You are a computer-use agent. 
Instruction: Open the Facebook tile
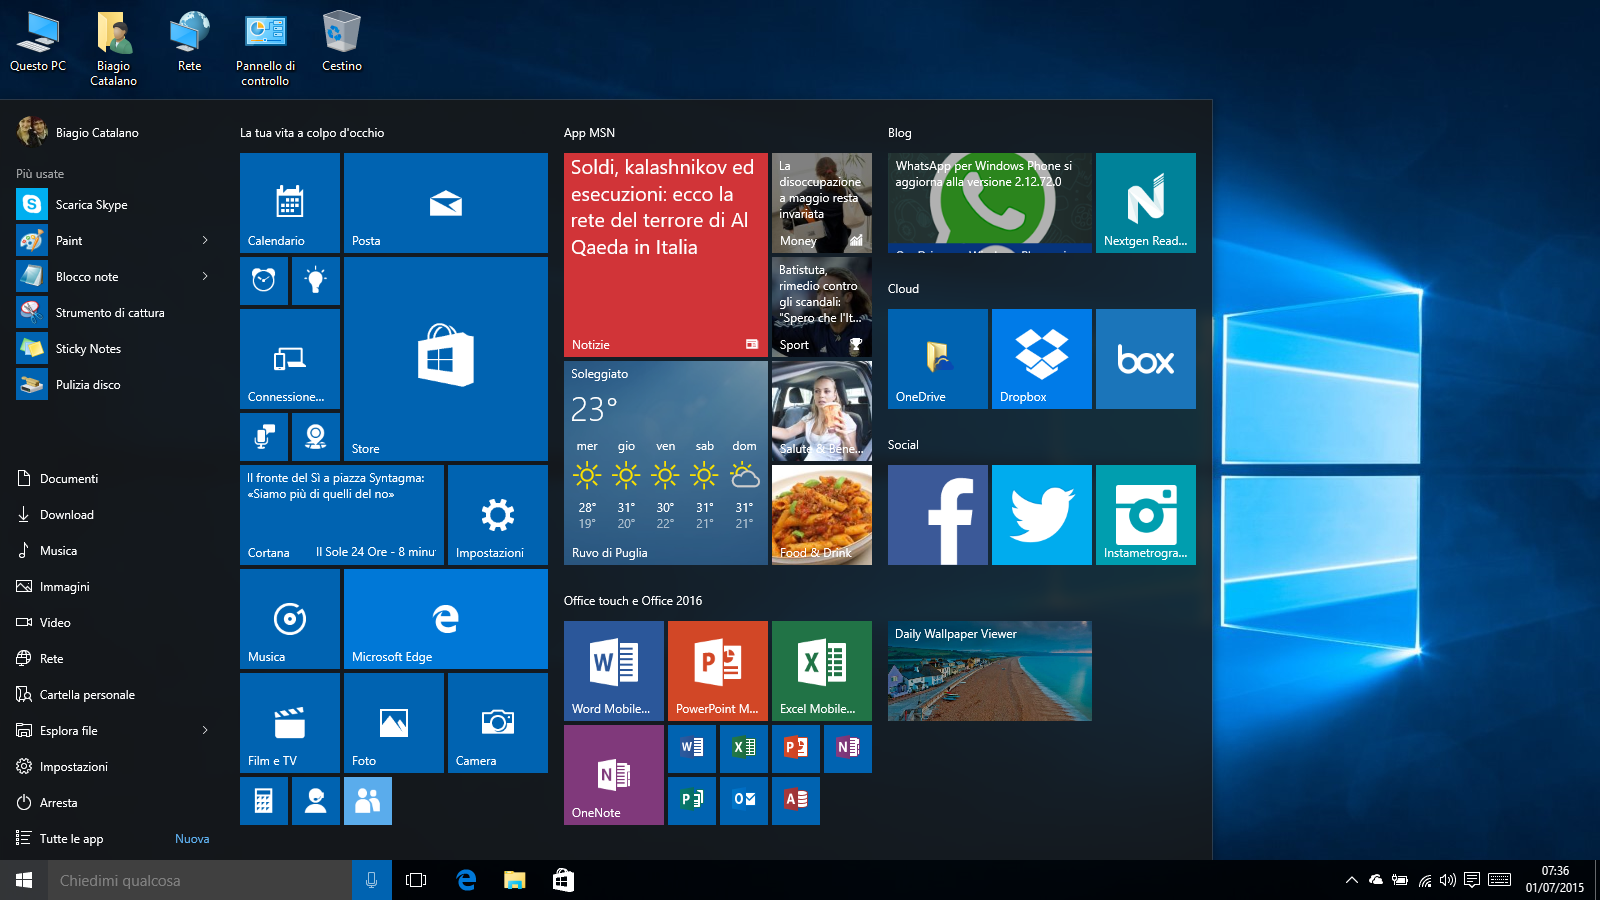[x=938, y=515]
